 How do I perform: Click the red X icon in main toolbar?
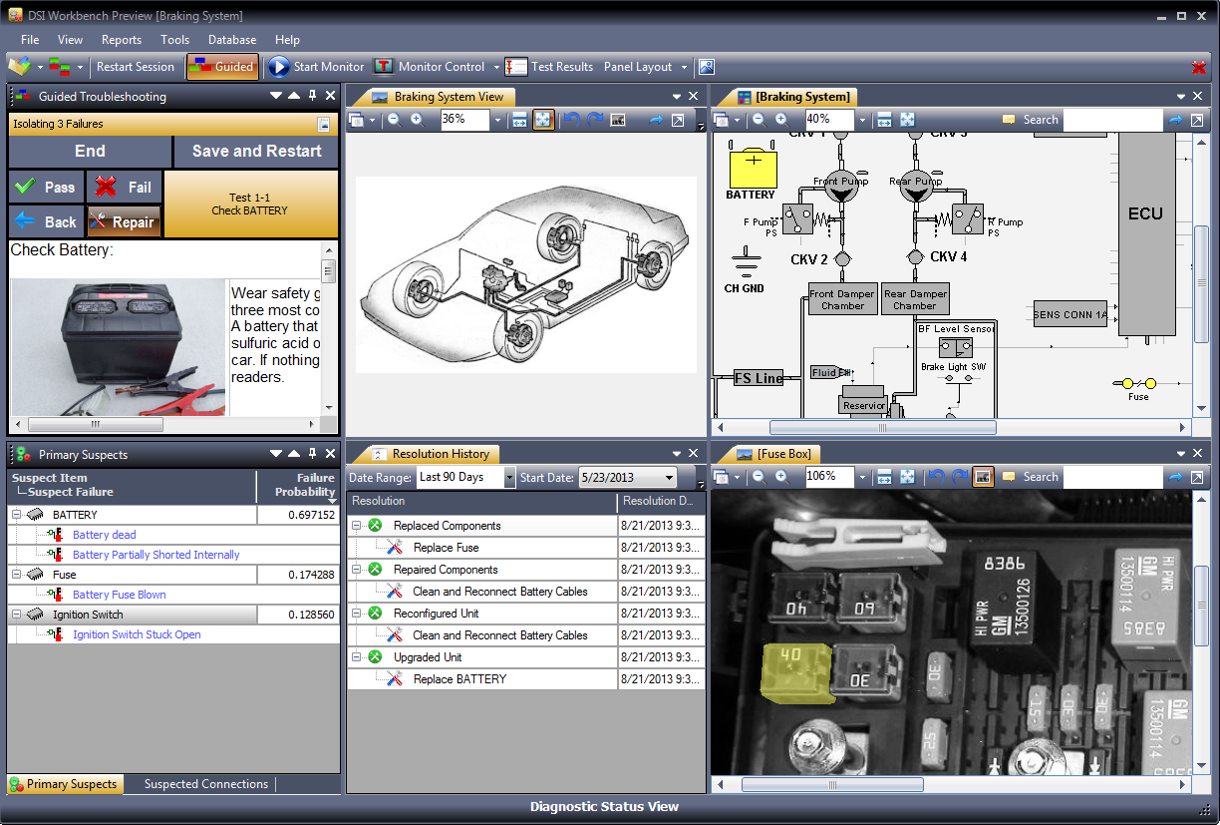coord(1199,67)
